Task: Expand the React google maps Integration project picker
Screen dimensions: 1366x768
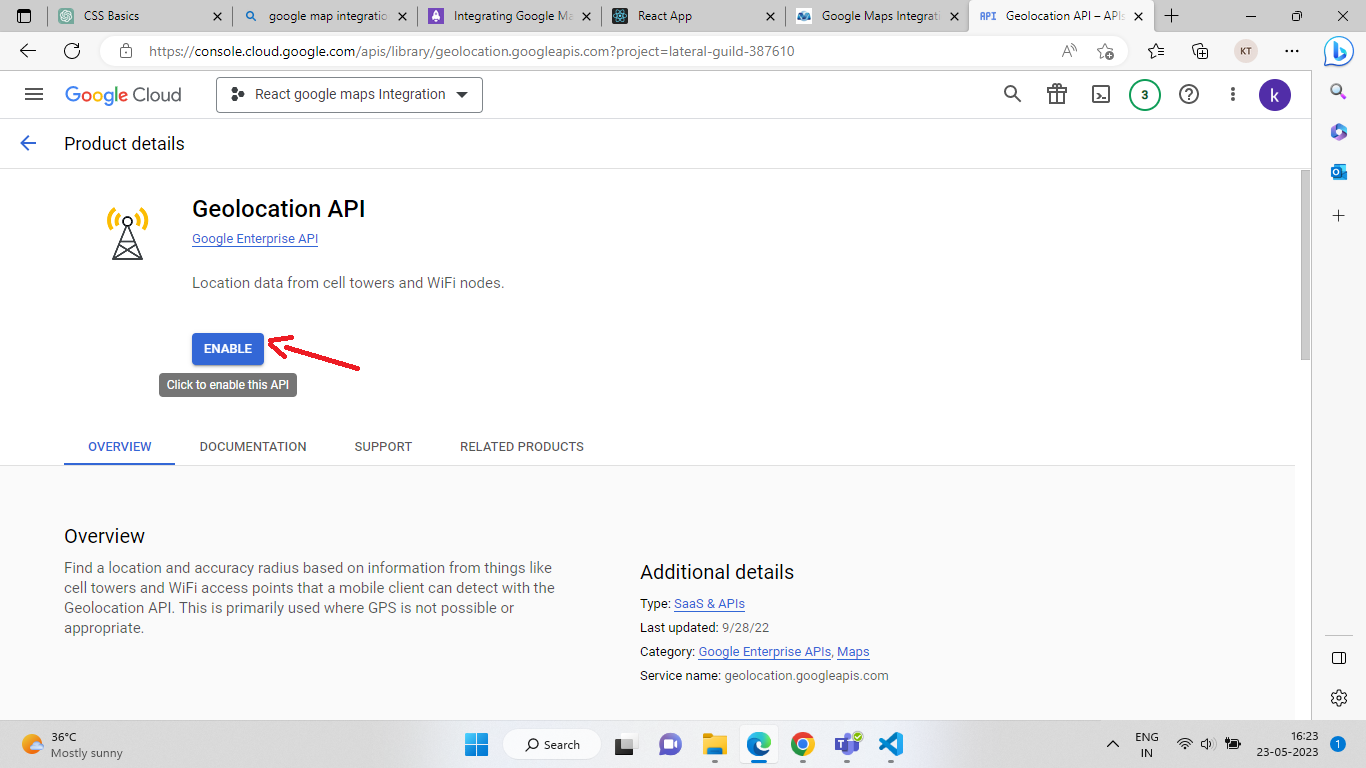Action: (349, 95)
